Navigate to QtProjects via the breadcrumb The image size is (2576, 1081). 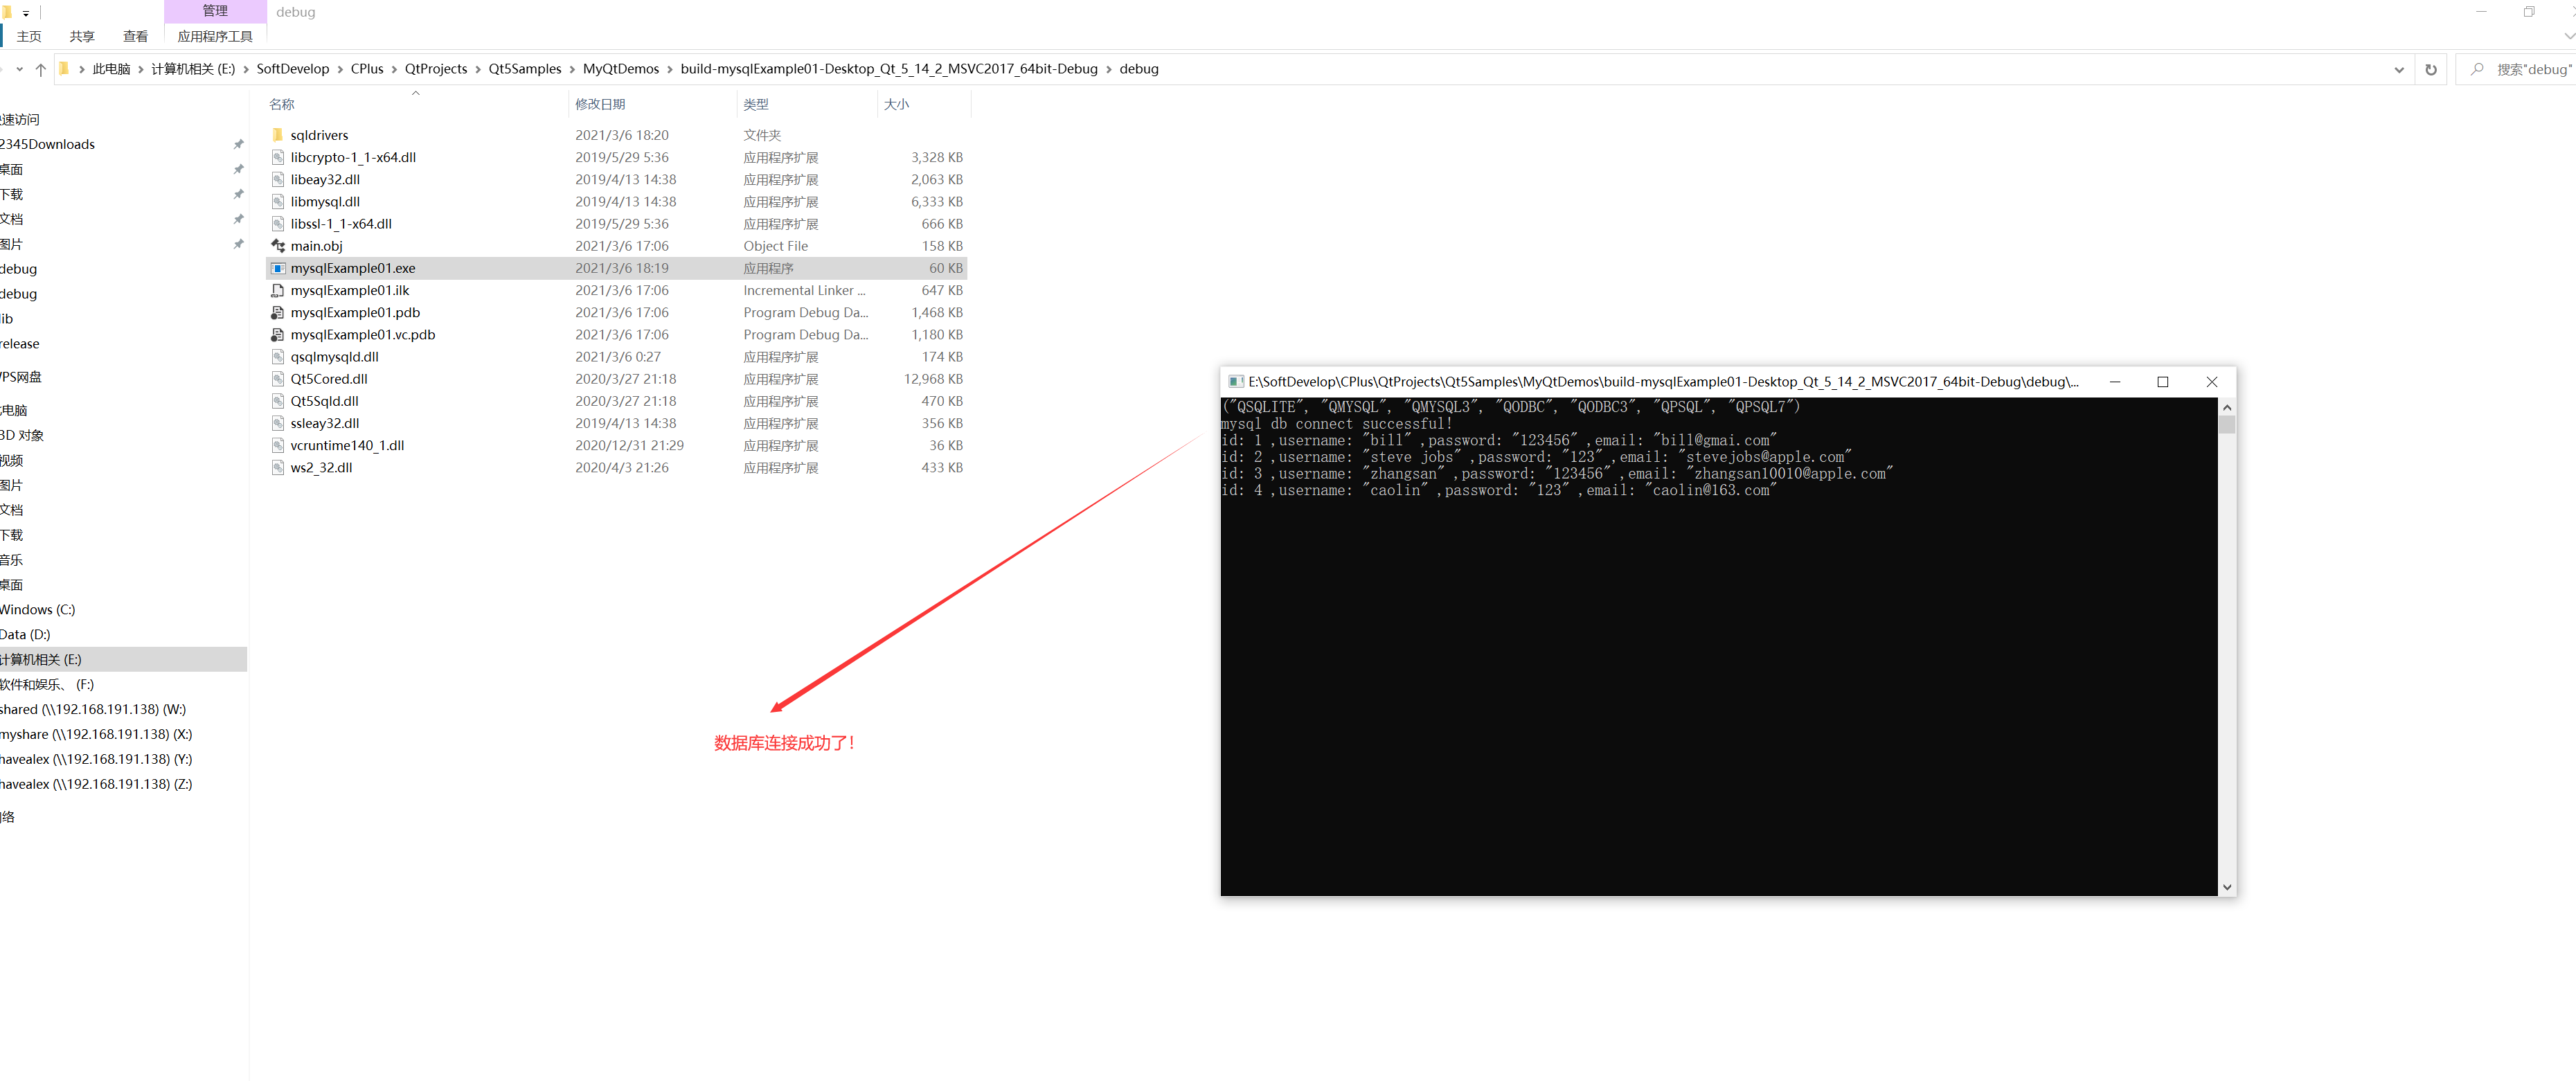tap(436, 69)
